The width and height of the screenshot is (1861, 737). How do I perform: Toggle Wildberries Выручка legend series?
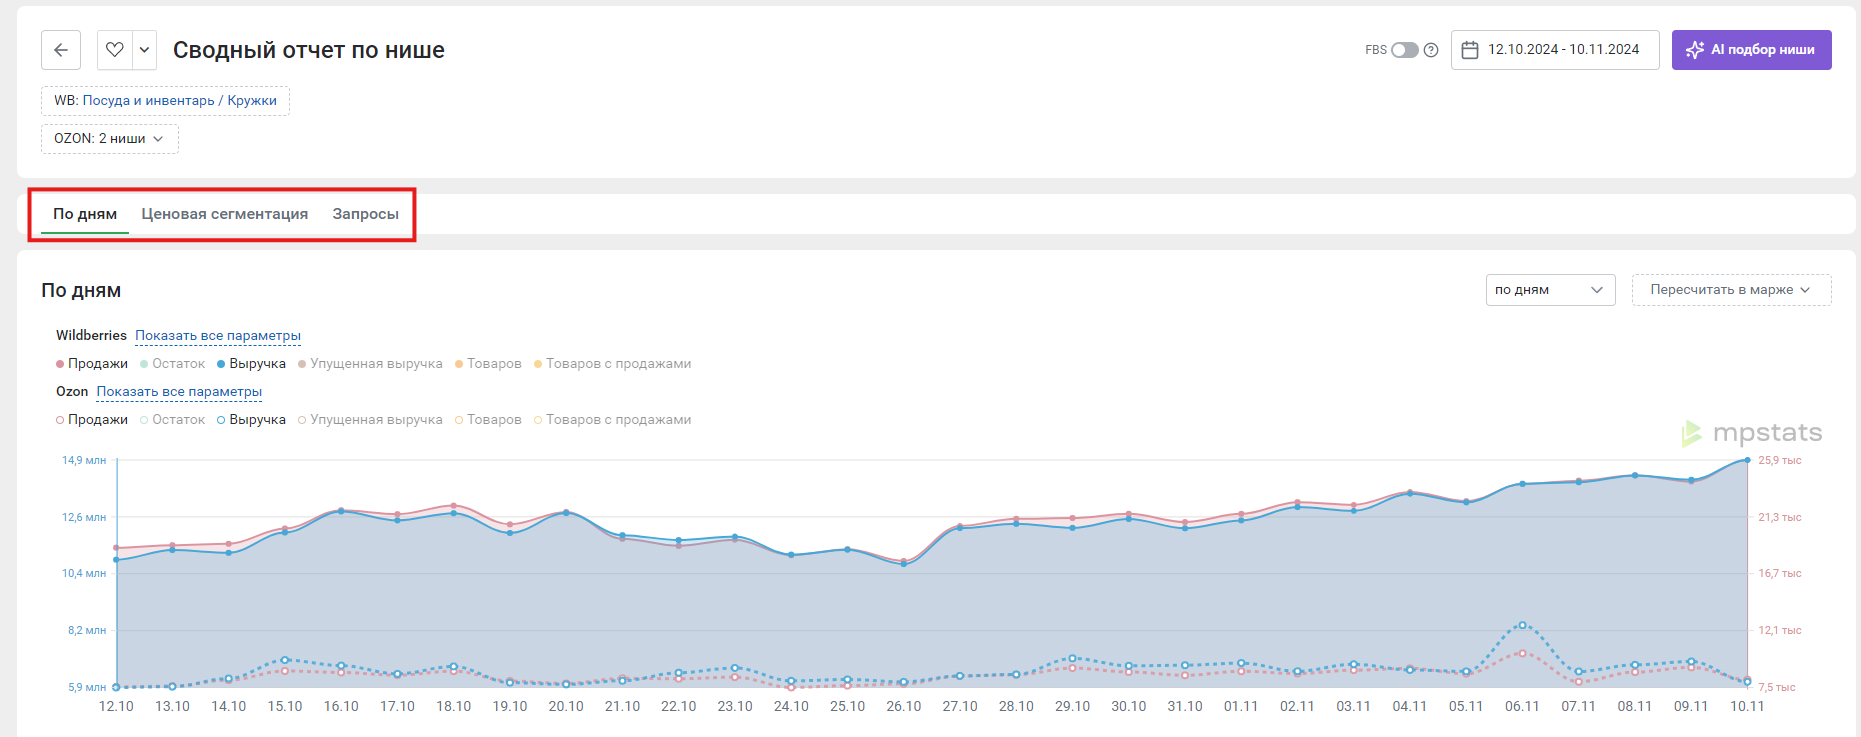[252, 364]
